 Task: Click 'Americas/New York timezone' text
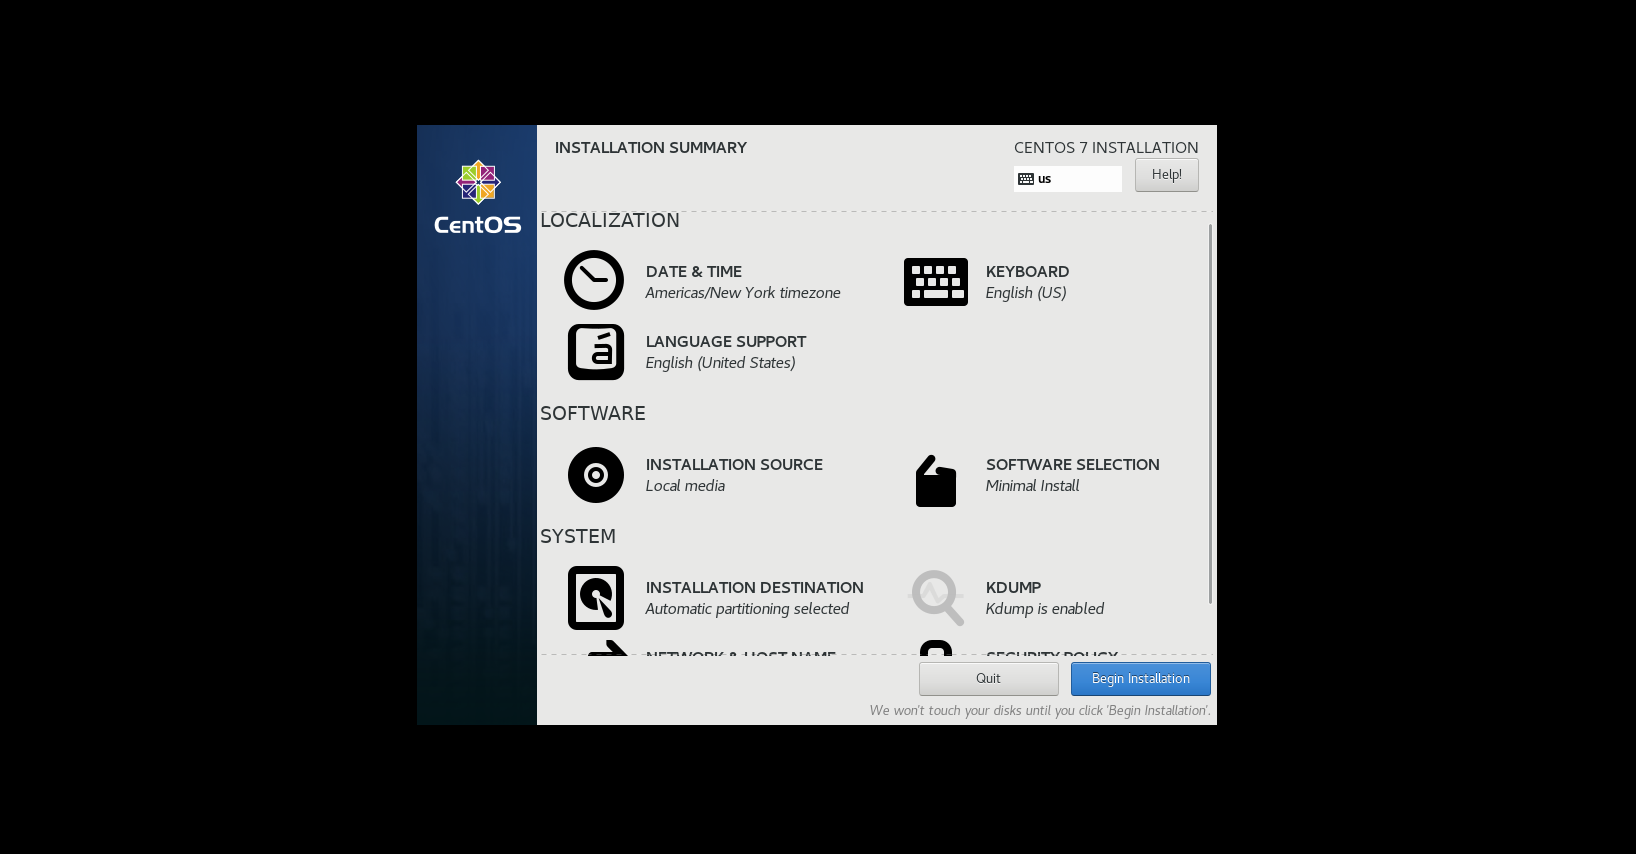point(743,293)
